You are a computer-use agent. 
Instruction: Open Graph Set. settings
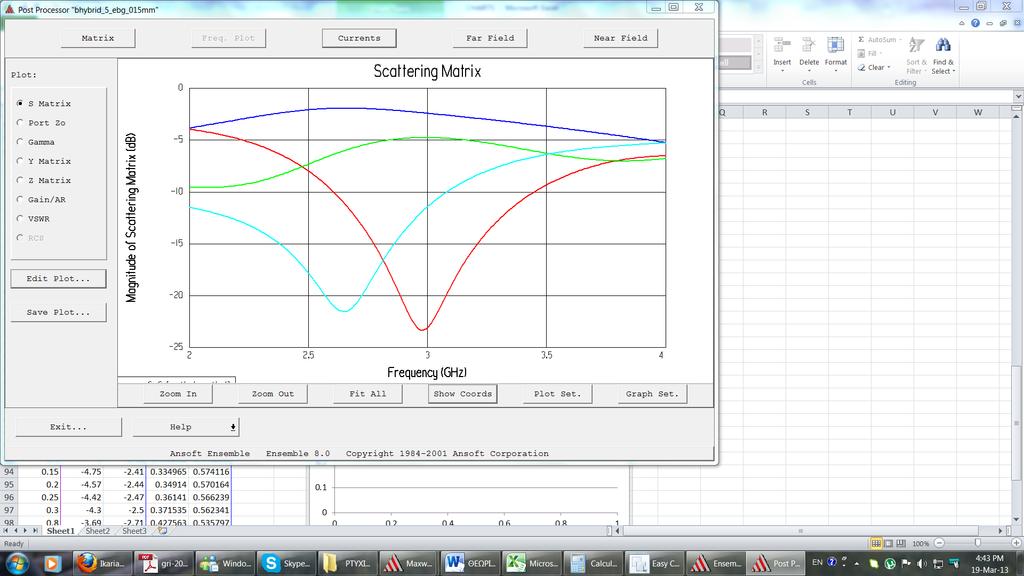pyautogui.click(x=652, y=394)
